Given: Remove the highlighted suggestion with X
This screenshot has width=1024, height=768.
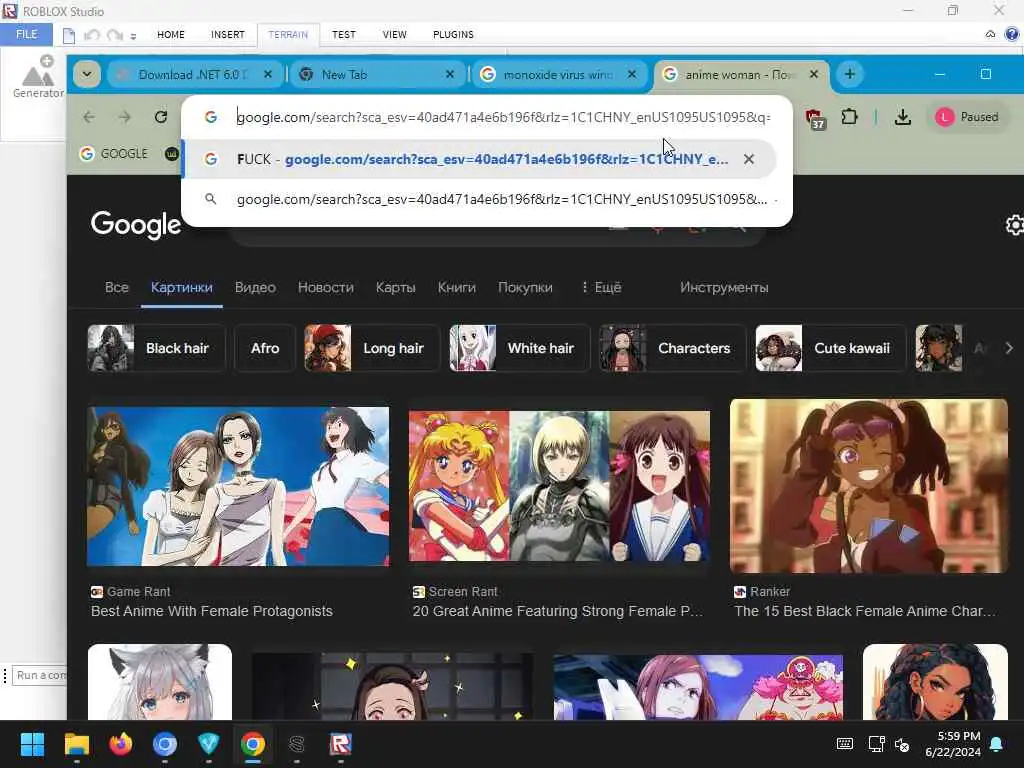Looking at the screenshot, I should pos(749,159).
